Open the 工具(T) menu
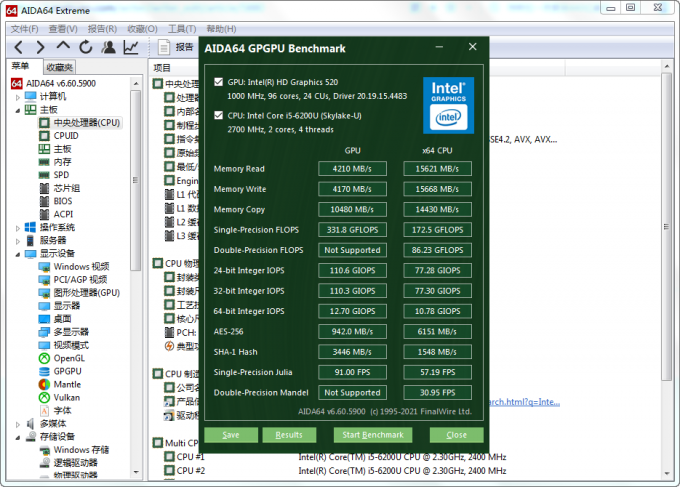The height and width of the screenshot is (487, 680). pos(182,28)
